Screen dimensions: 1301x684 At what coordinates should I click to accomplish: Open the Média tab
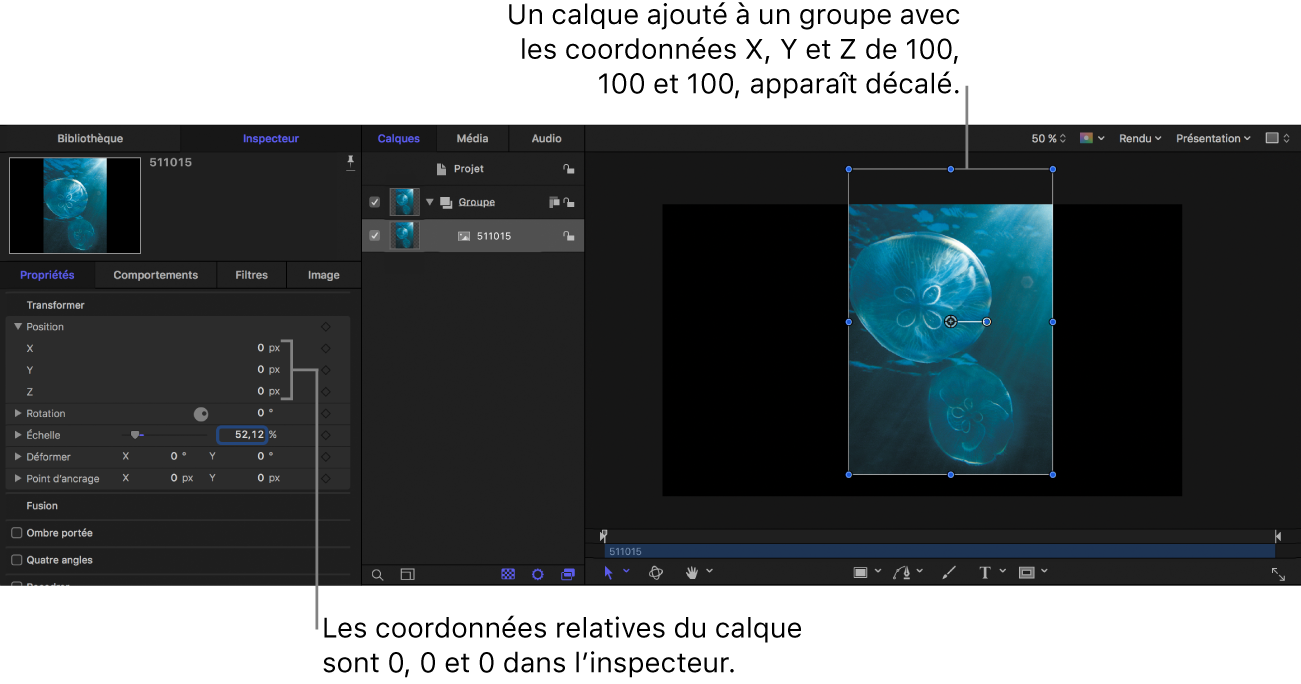tap(472, 138)
